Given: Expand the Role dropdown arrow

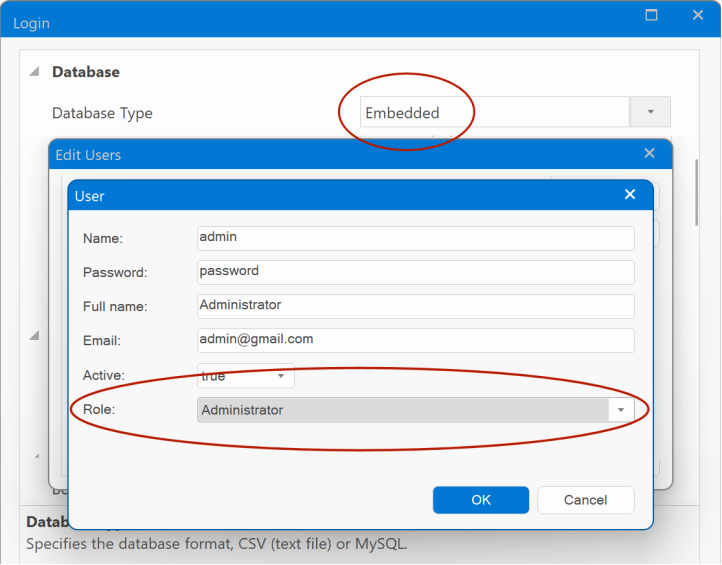Looking at the screenshot, I should pos(621,410).
